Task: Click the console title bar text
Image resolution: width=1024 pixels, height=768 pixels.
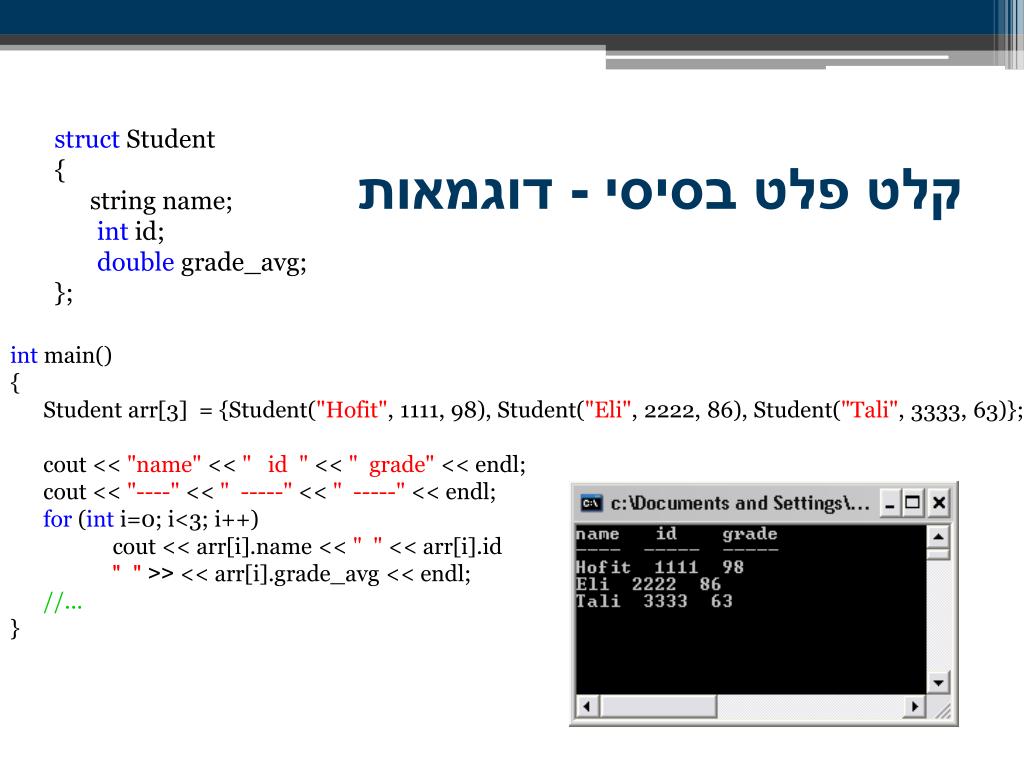Action: [x=740, y=503]
